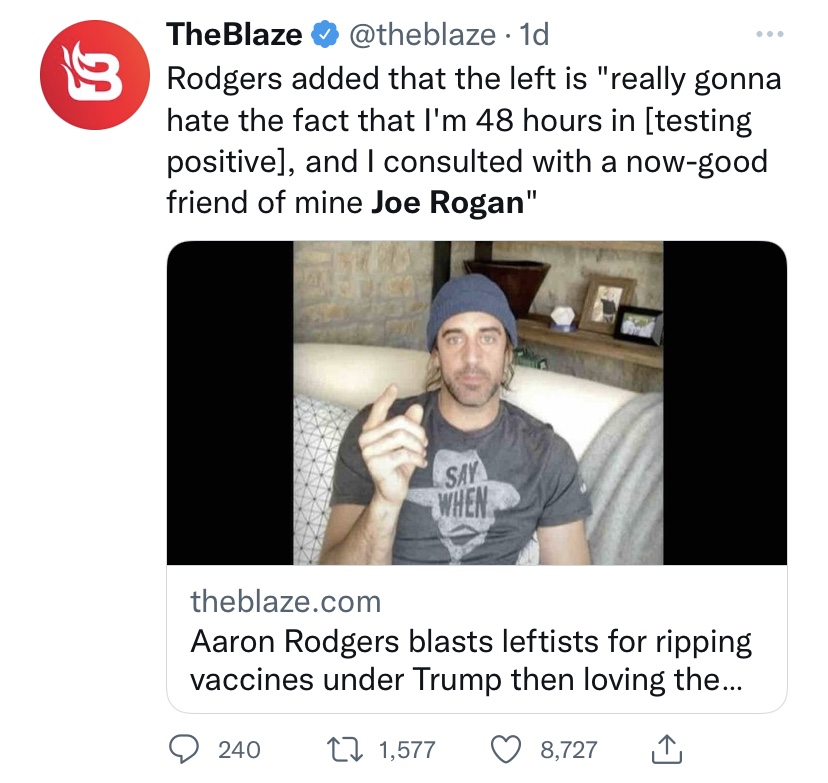This screenshot has width=828, height=783.
Task: Click the theblaze.com domain label
Action: coord(286,601)
